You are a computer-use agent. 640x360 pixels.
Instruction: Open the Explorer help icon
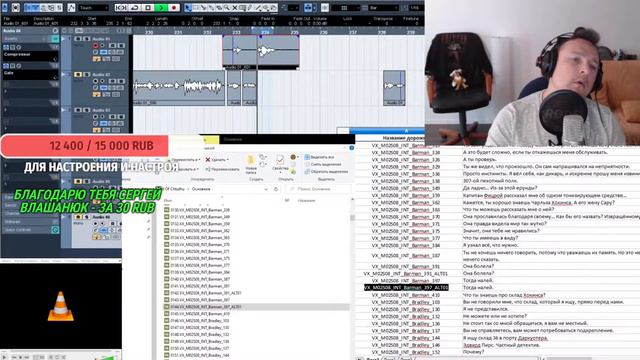pyautogui.click(x=351, y=148)
